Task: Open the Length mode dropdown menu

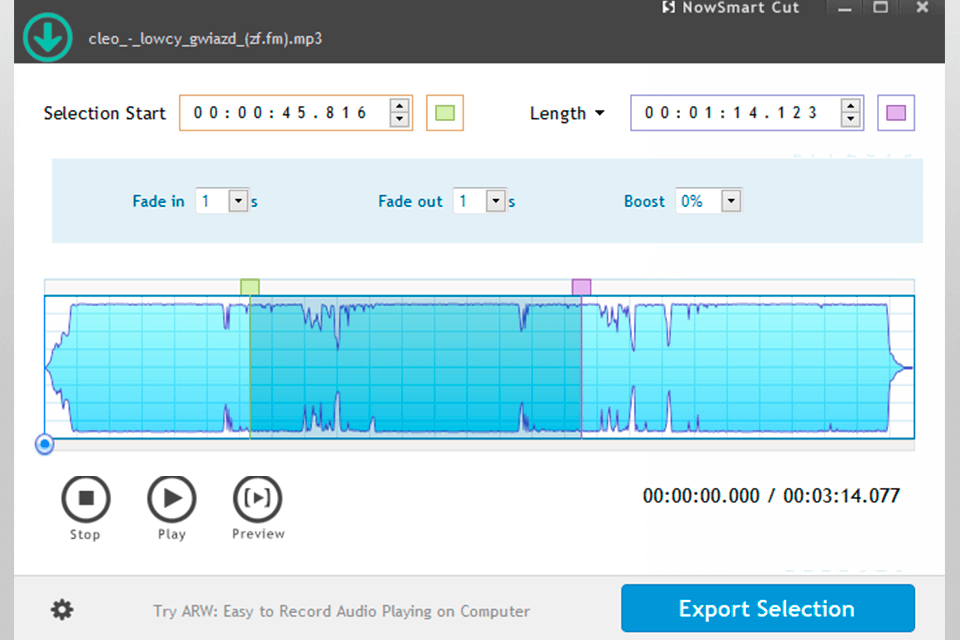Action: coord(567,113)
